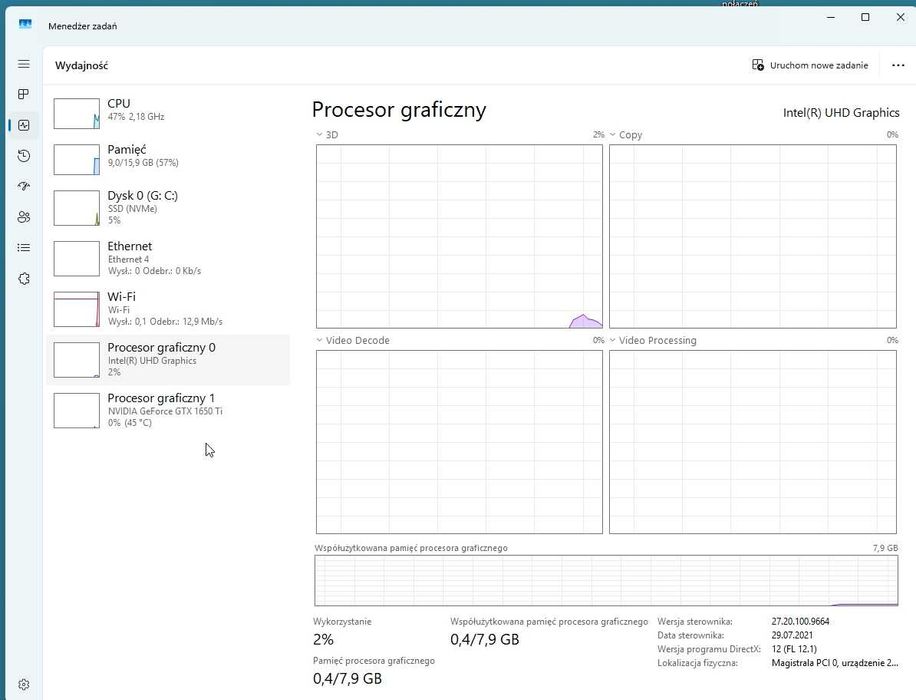Select the CPU performance entry
Image resolution: width=916 pixels, height=700 pixels.
point(168,112)
